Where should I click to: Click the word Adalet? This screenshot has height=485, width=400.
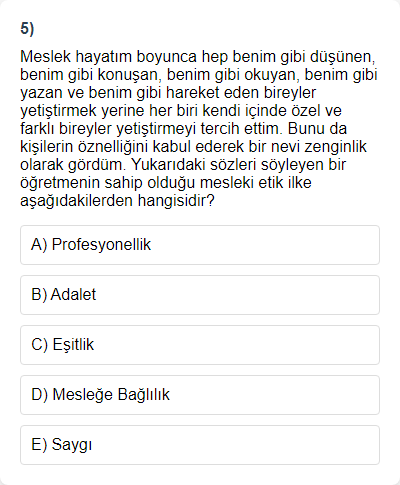[73, 294]
